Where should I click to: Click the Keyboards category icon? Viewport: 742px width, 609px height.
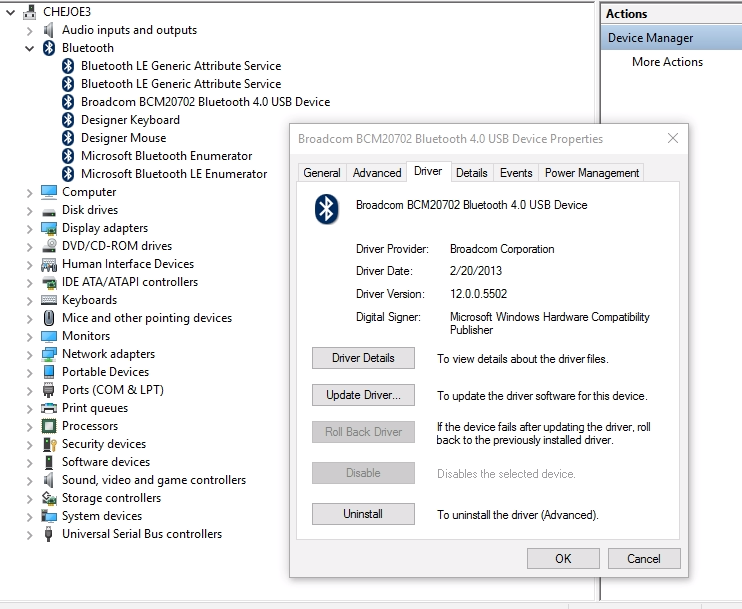(49, 300)
